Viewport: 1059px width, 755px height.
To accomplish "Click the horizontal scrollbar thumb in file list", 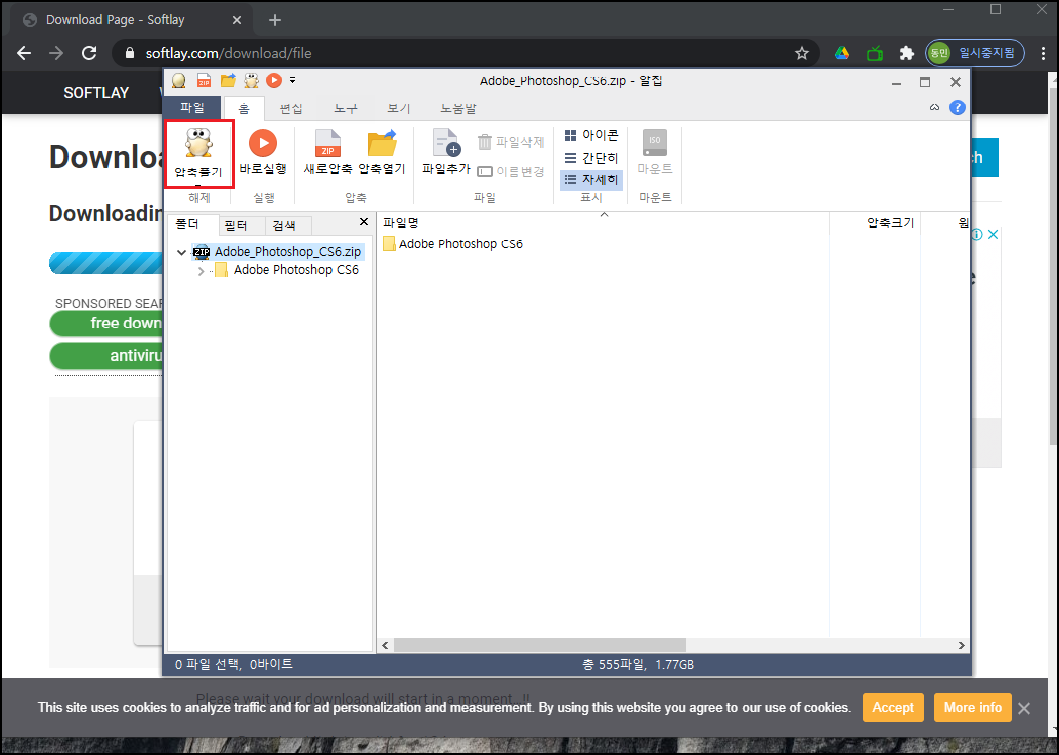I will (x=540, y=645).
